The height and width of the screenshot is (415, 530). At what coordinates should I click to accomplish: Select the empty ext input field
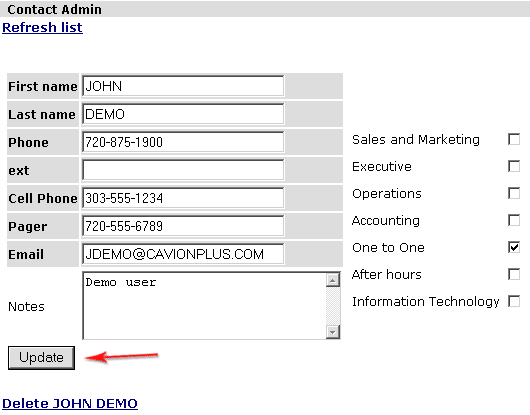(183, 170)
